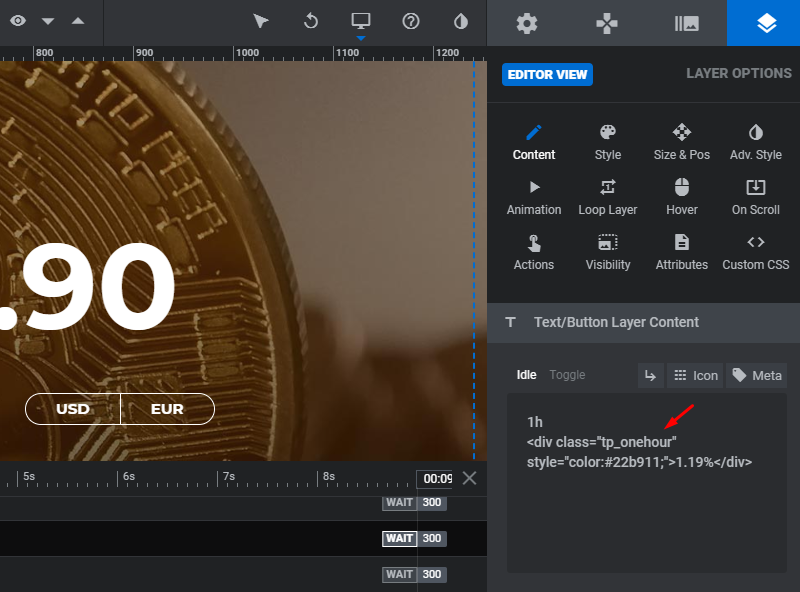Click the first WAIT 300 timeline marker

coord(414,502)
